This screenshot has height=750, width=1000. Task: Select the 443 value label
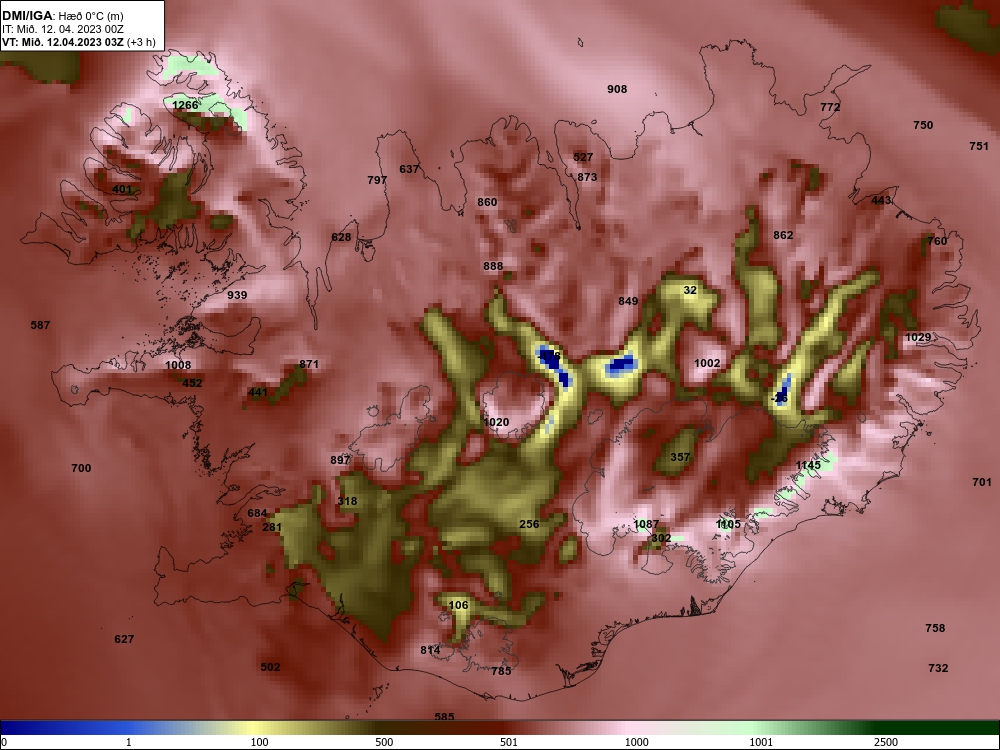(x=881, y=200)
